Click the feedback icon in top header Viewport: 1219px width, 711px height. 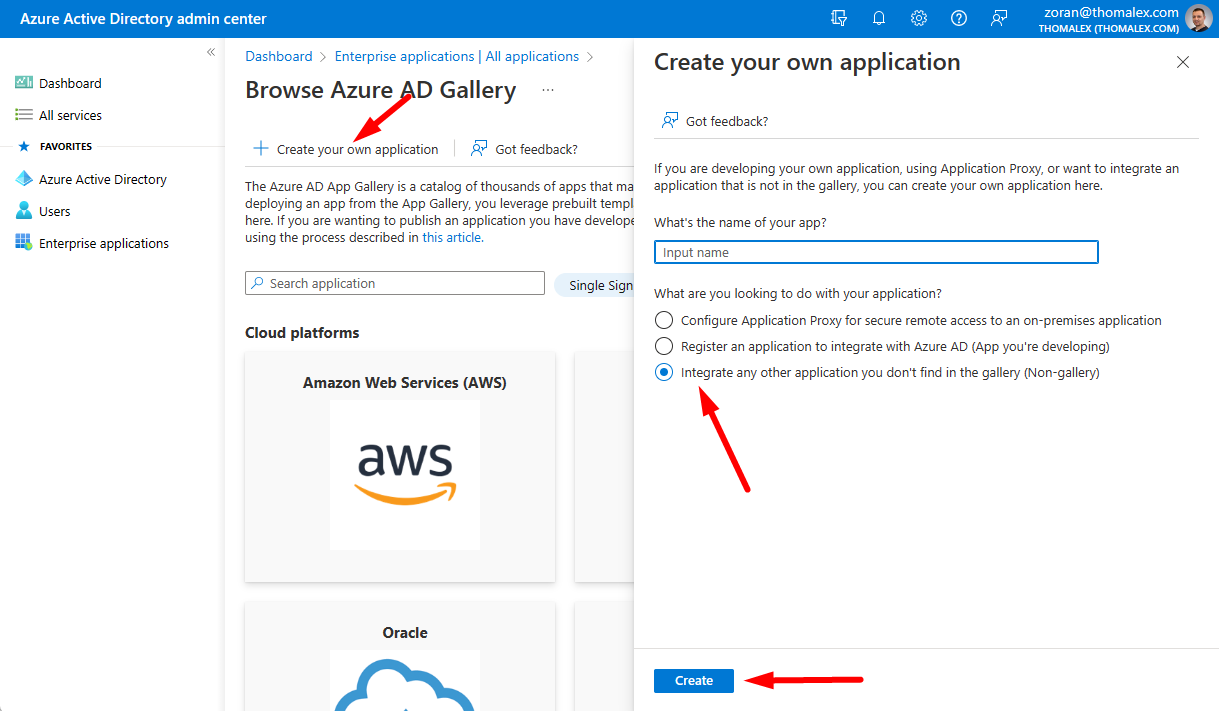coord(999,18)
